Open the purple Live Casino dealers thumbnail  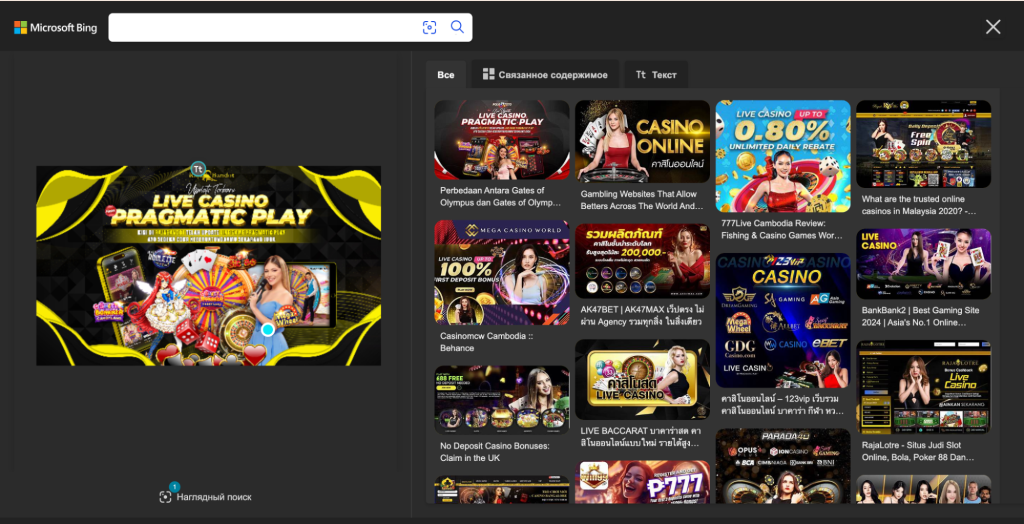click(923, 264)
